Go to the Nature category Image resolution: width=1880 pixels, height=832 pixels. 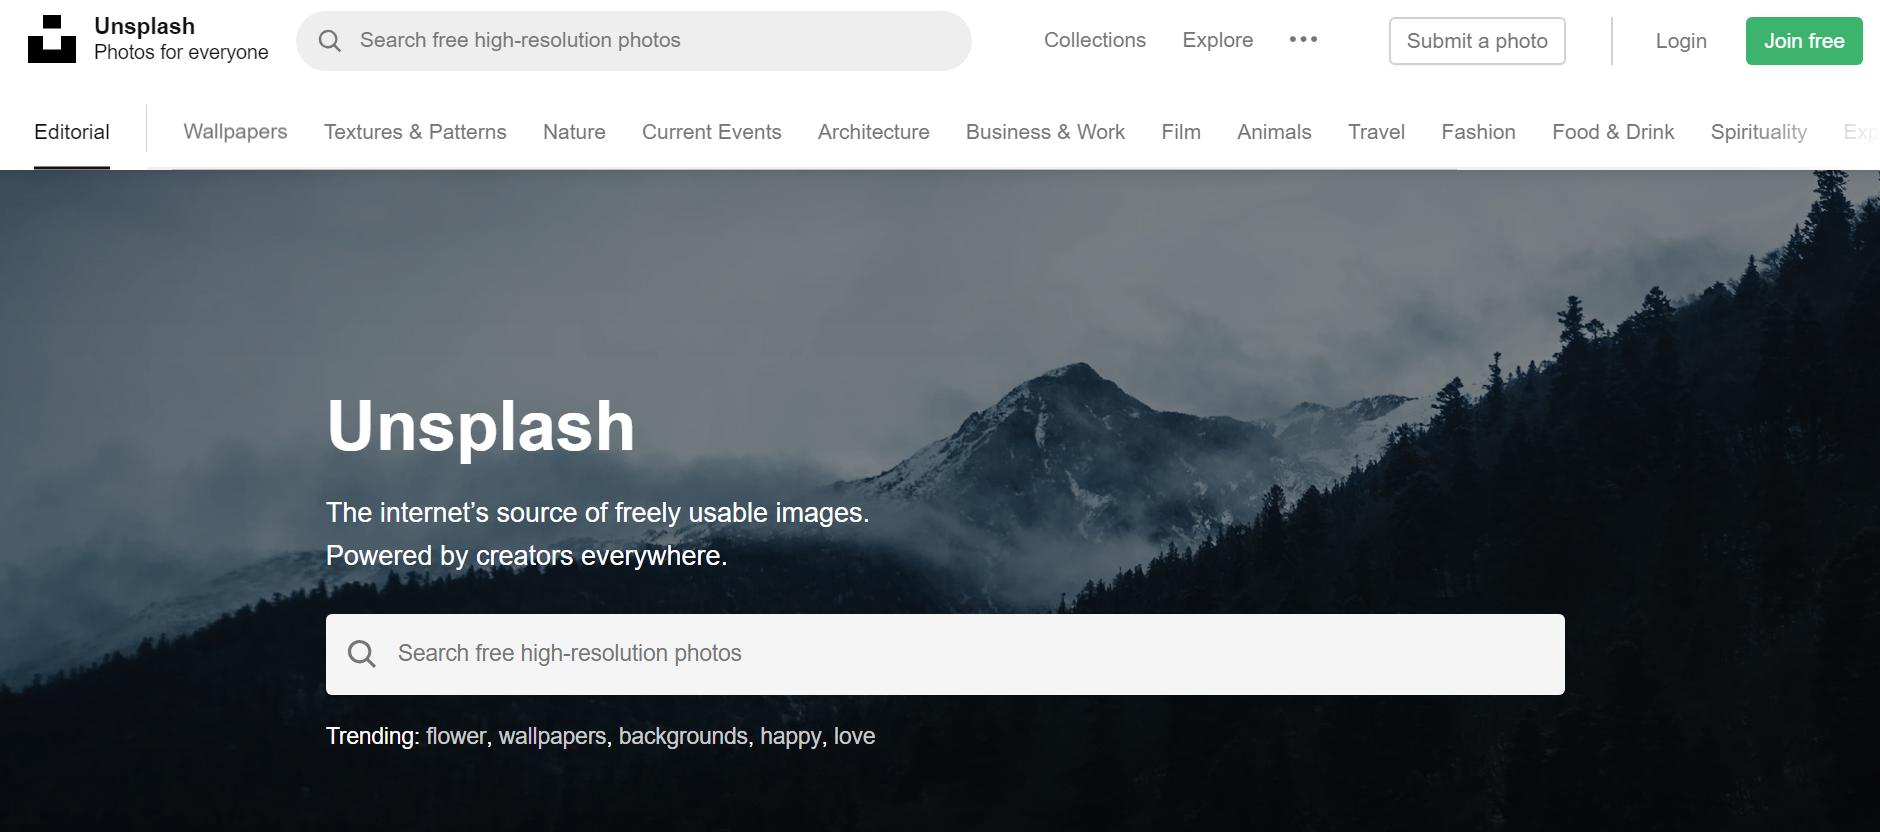[x=574, y=132]
